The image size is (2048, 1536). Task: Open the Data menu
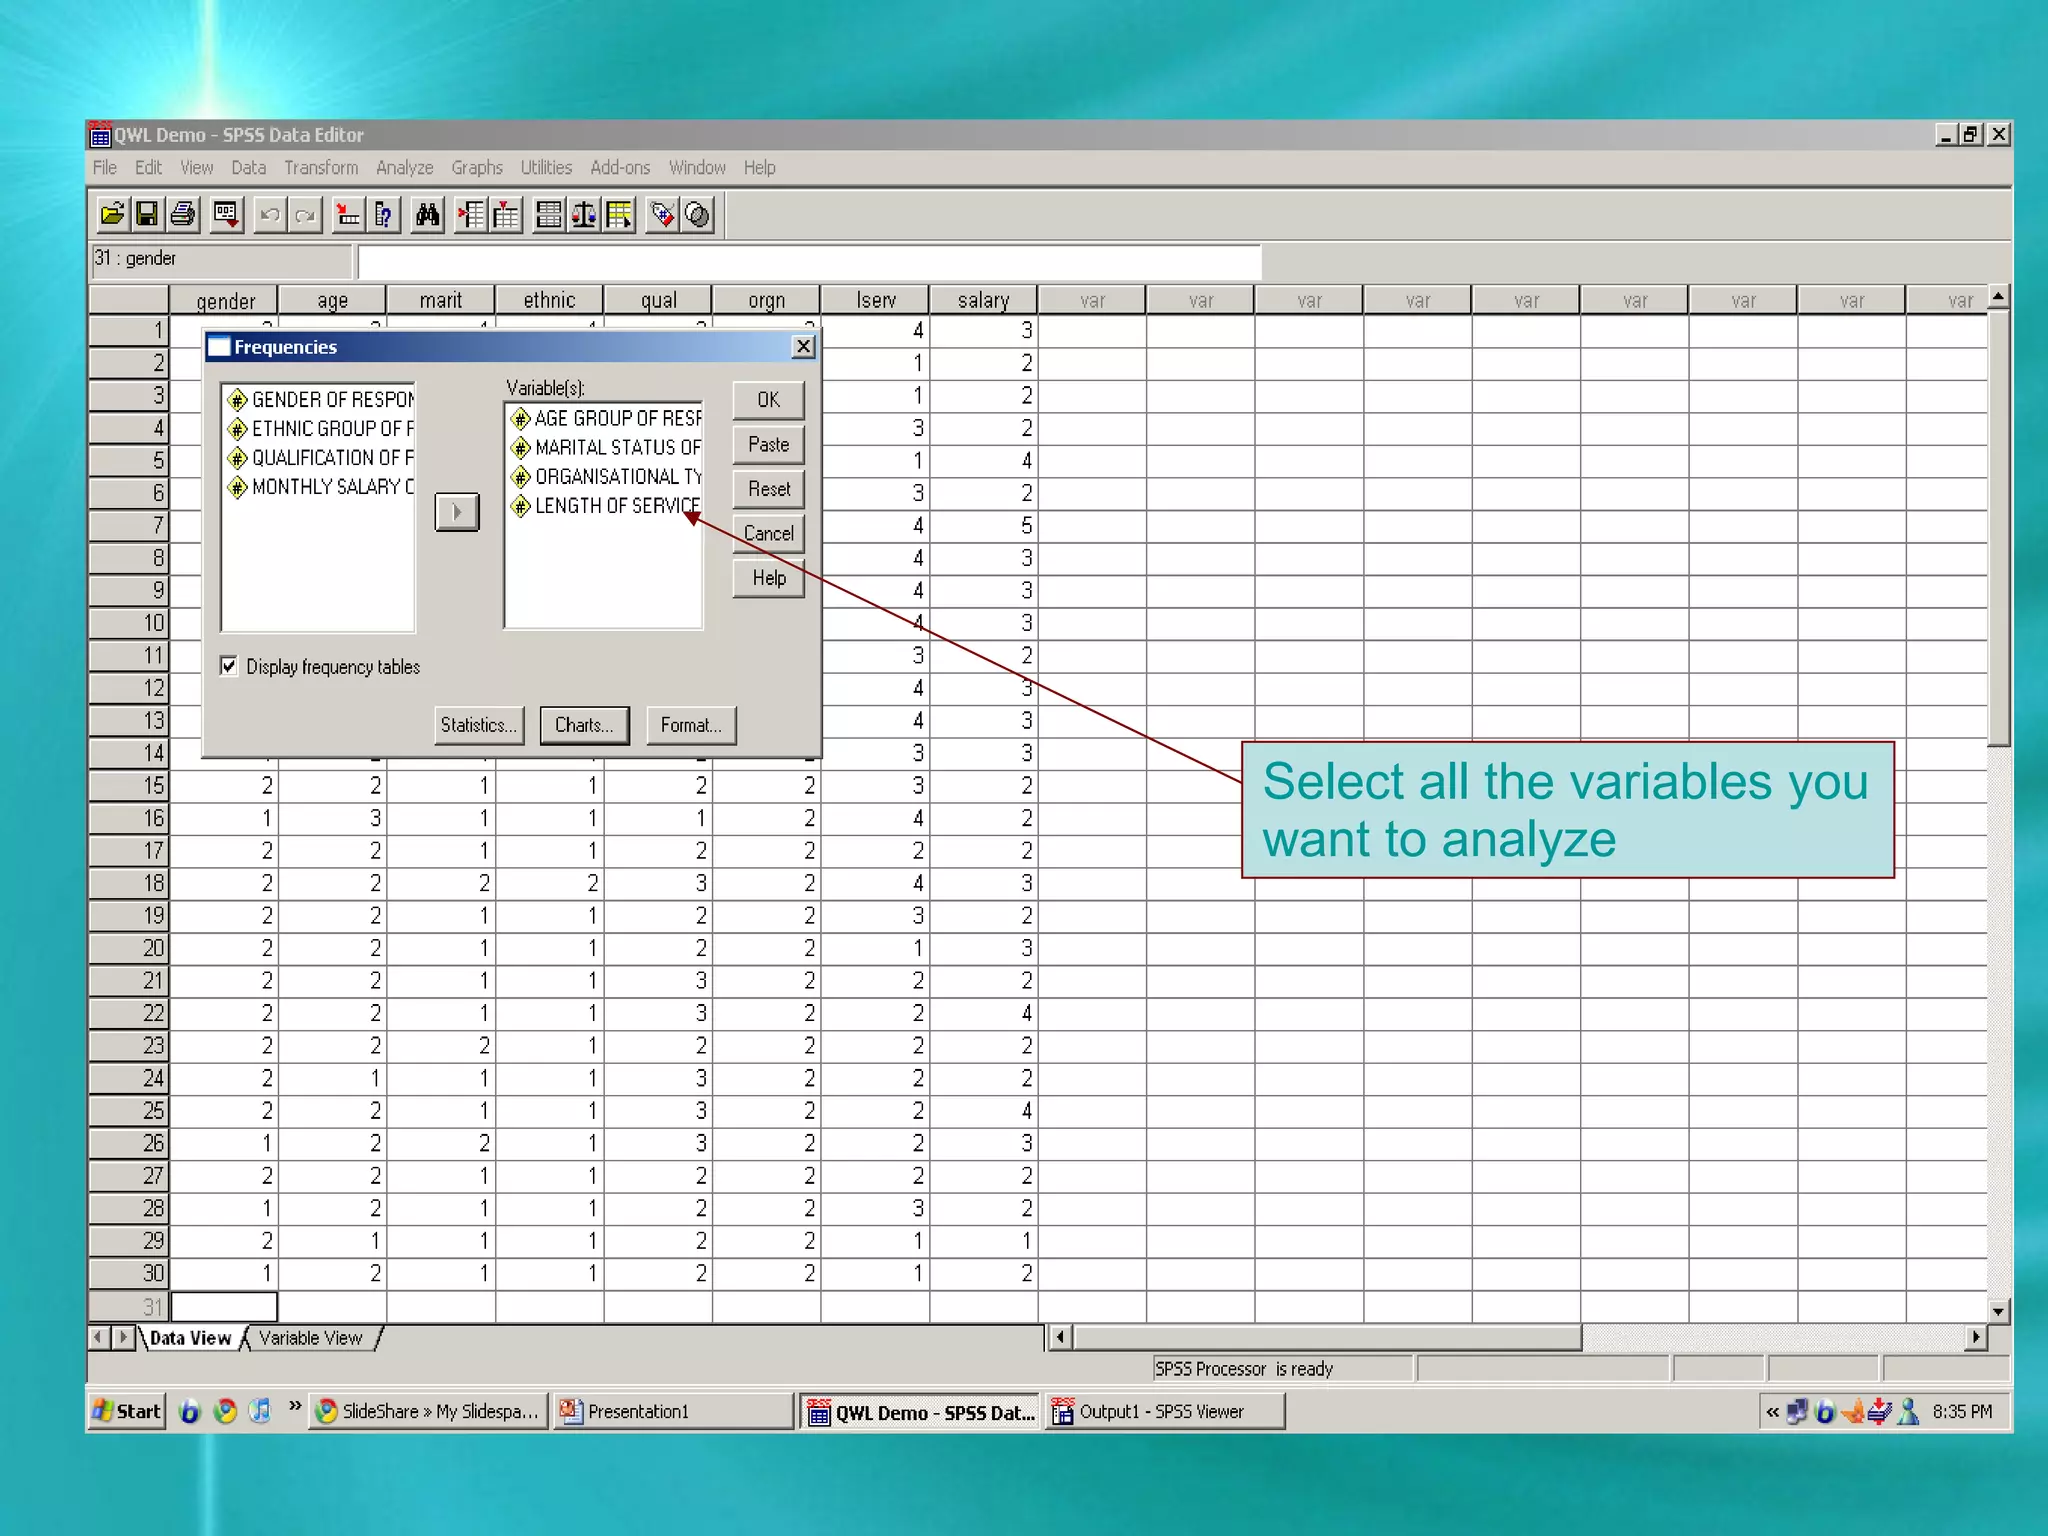pyautogui.click(x=248, y=167)
